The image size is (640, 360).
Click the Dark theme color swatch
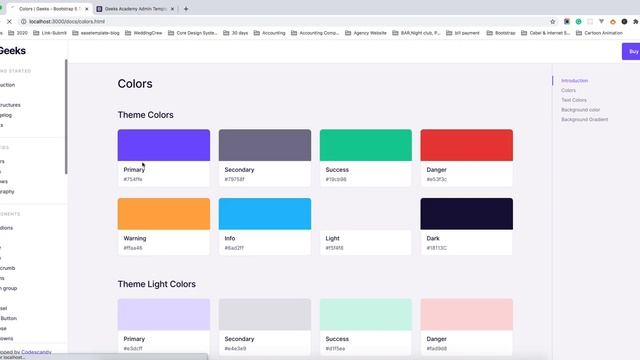(467, 214)
